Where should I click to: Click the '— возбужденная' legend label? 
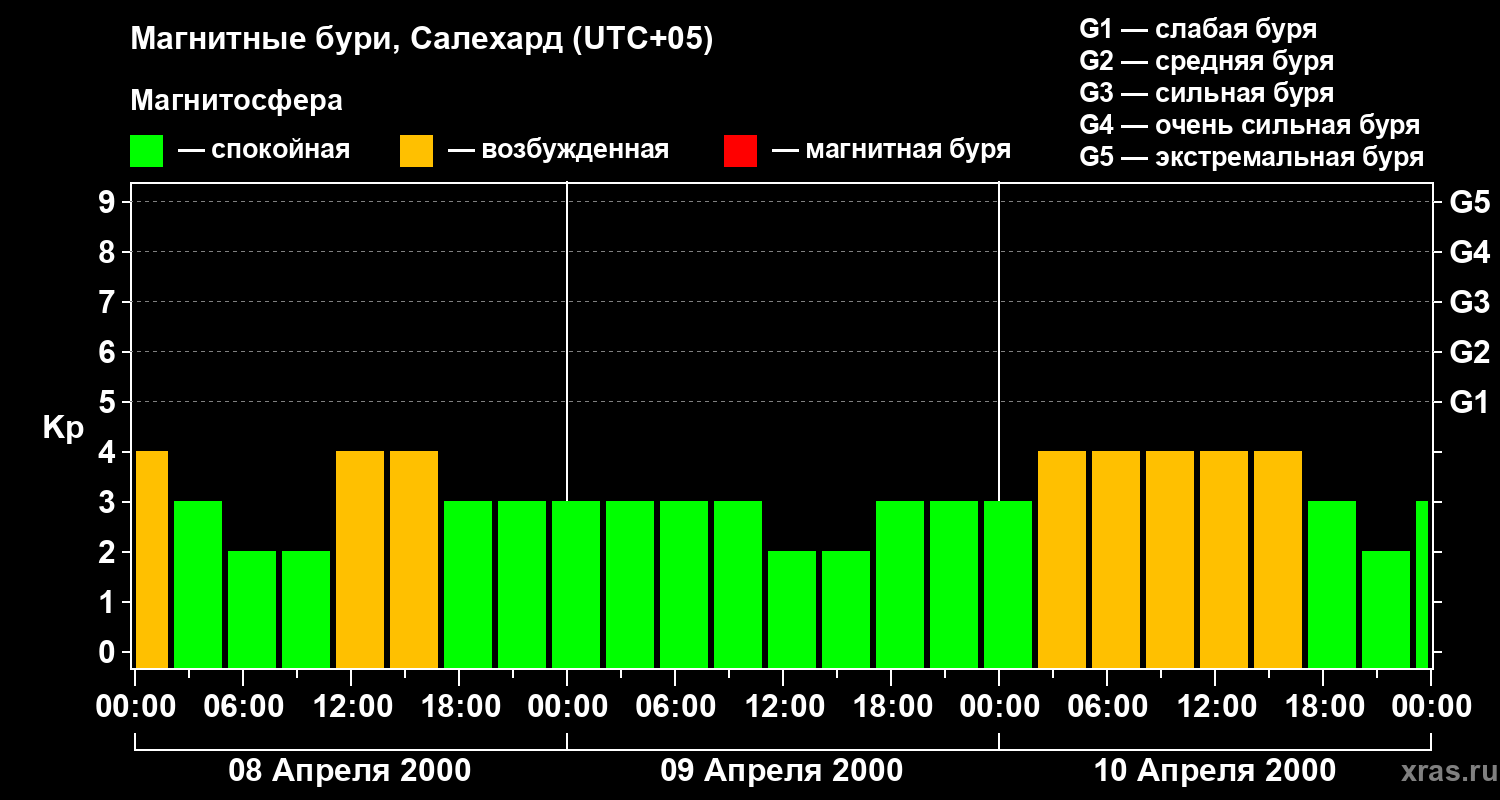click(x=558, y=151)
